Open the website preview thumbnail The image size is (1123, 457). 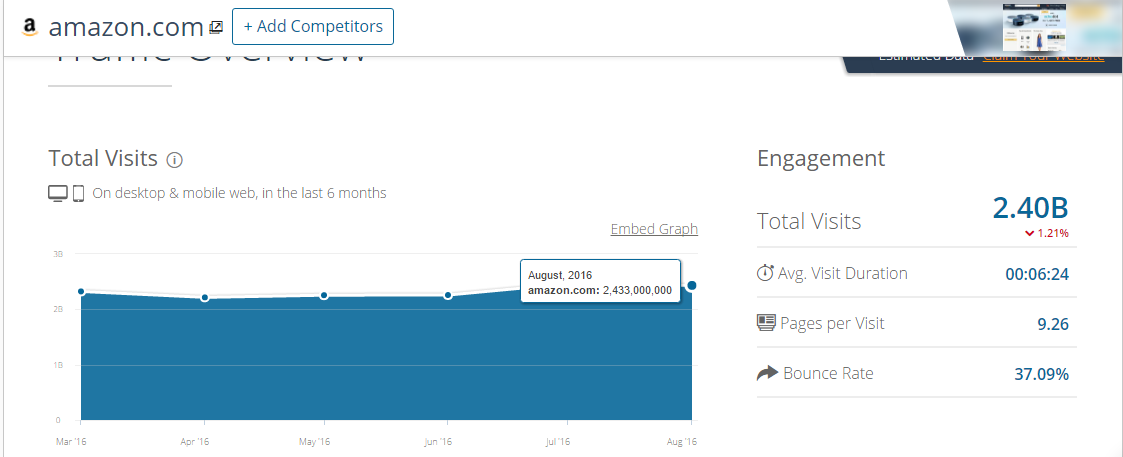pos(1033,26)
